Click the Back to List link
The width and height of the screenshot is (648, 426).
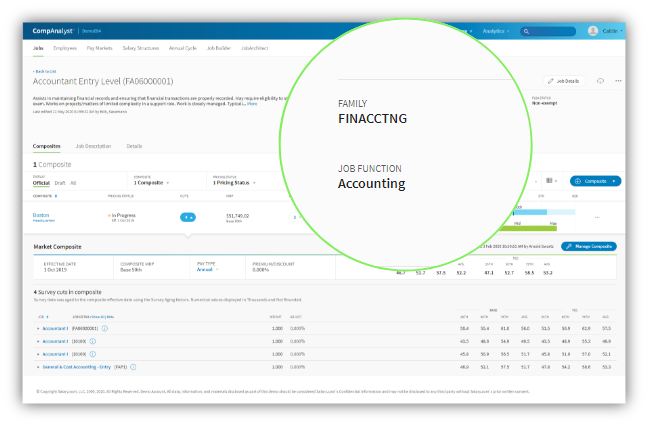(46, 71)
